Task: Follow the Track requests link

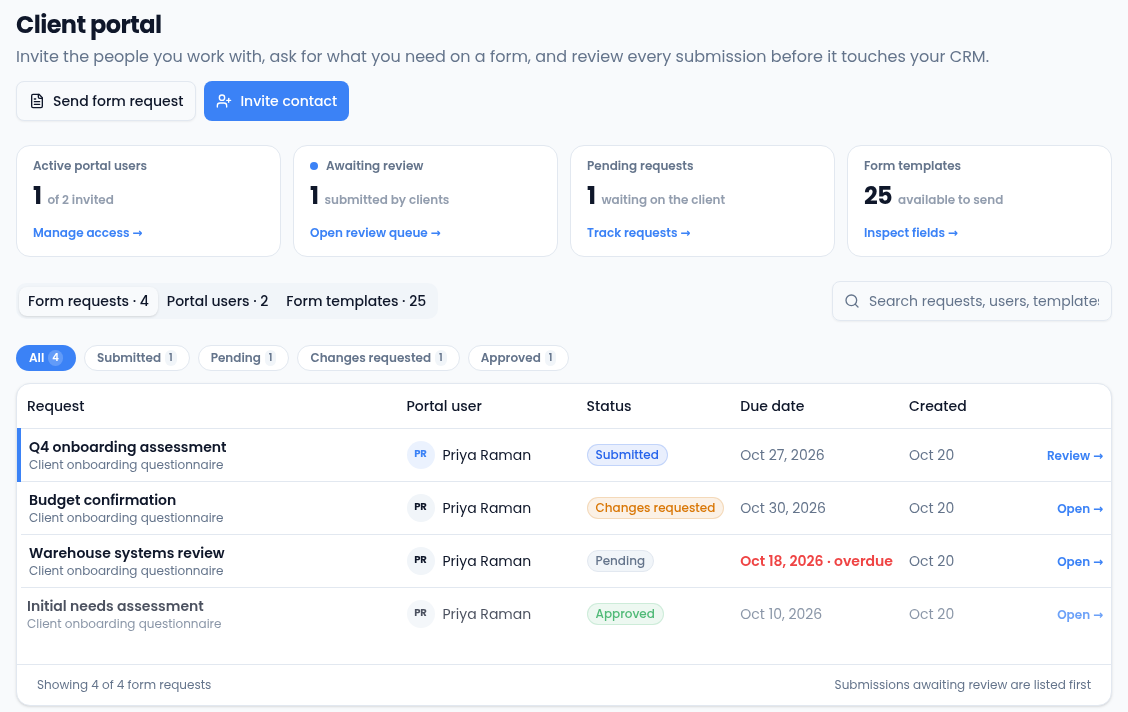Action: click(x=638, y=233)
